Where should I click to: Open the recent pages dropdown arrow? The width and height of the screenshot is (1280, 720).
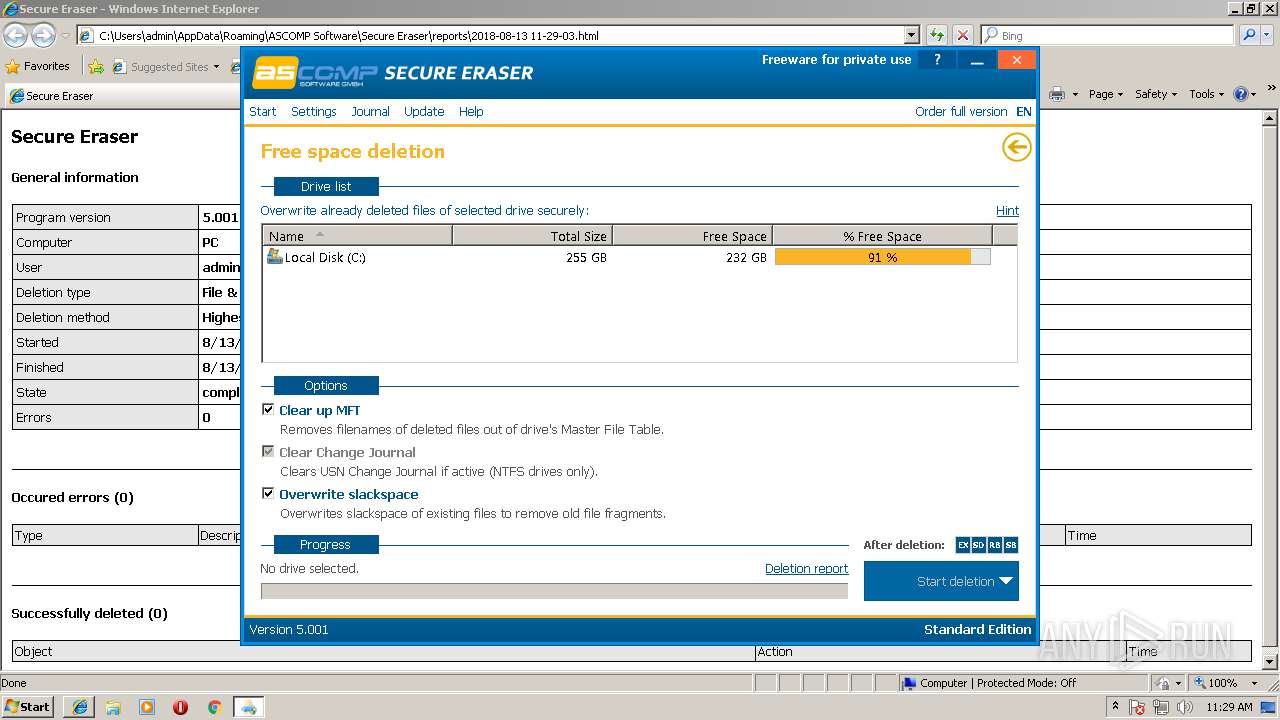[65, 35]
